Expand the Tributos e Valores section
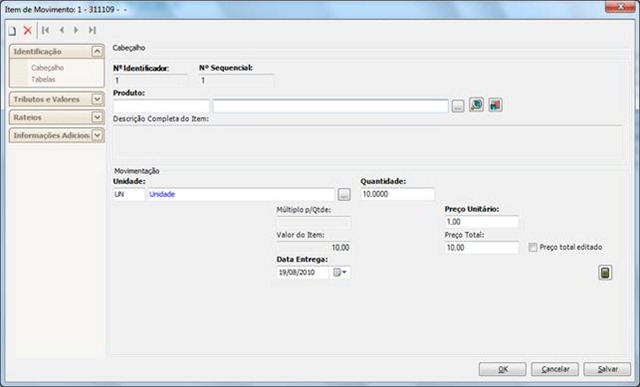640x387 pixels. pyautogui.click(x=97, y=99)
